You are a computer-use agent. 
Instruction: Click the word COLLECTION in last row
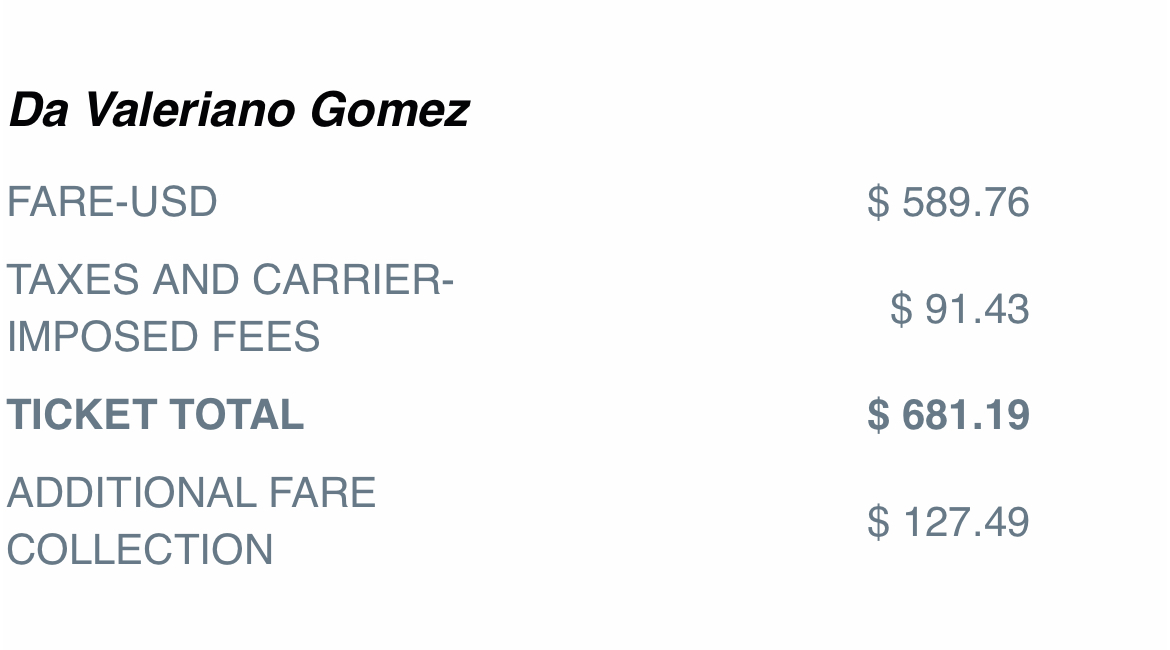tap(140, 550)
